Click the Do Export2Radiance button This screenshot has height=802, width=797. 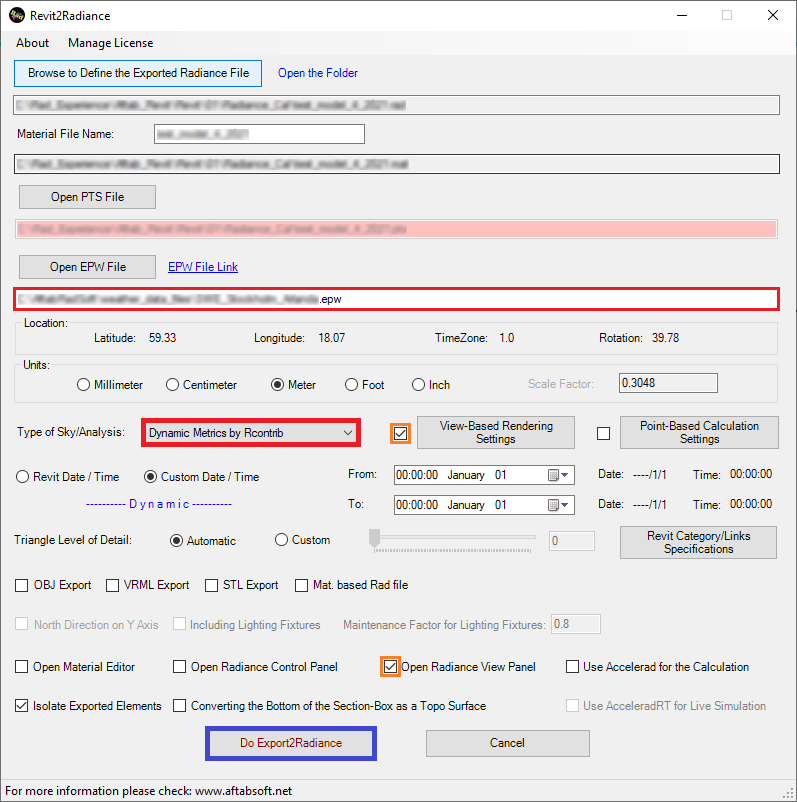pos(291,743)
